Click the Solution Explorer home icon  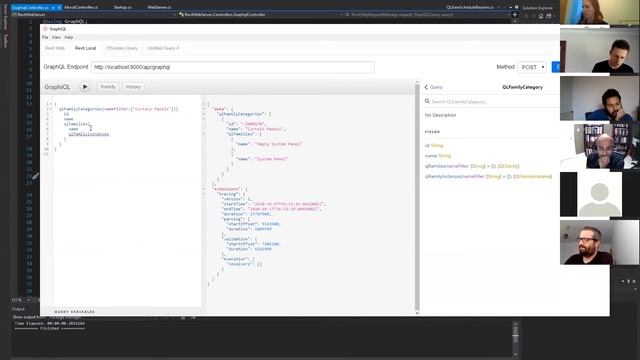coord(541,16)
